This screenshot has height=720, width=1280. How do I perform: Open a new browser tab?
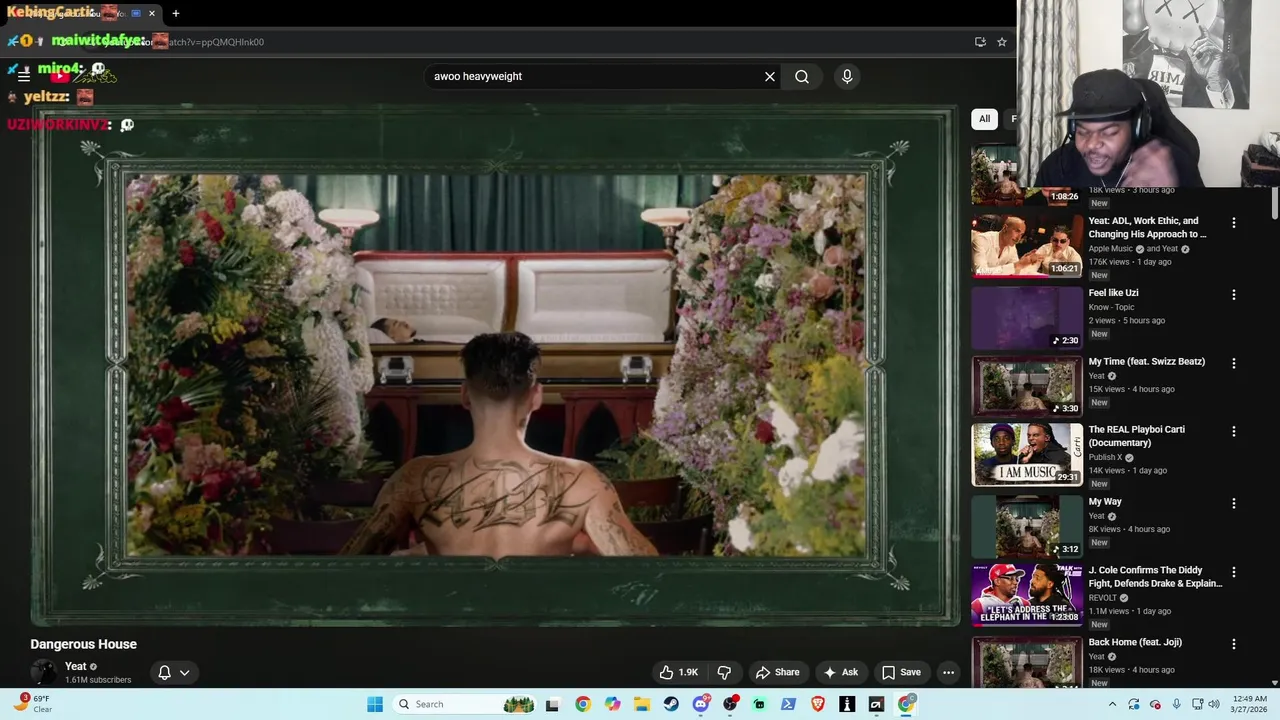[176, 13]
